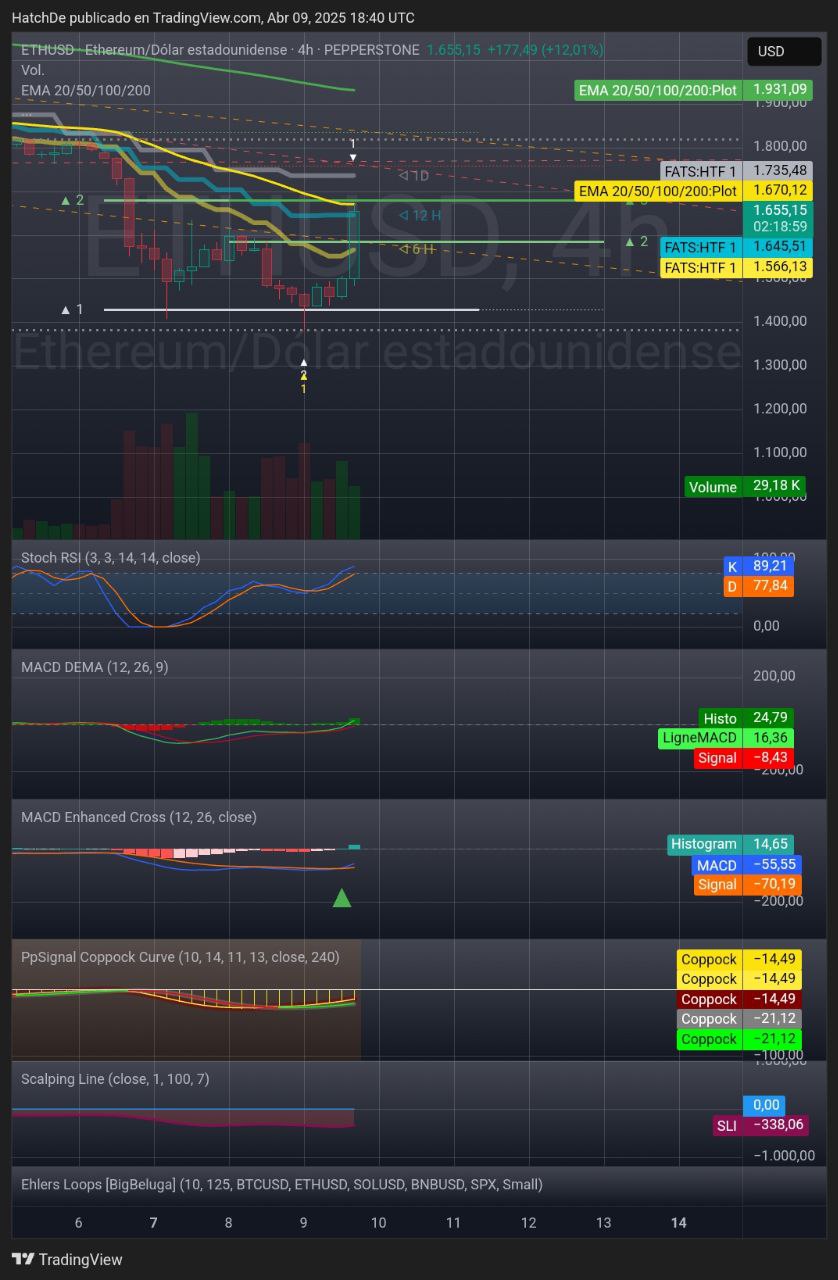Select the green triangle 2 marker at left
838x1280 pixels.
(72, 200)
